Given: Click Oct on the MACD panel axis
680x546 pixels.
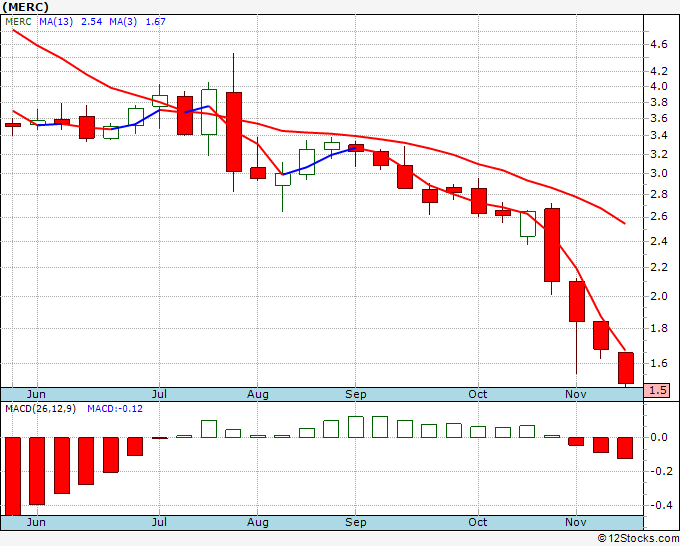Looking at the screenshot, I should click(x=477, y=522).
